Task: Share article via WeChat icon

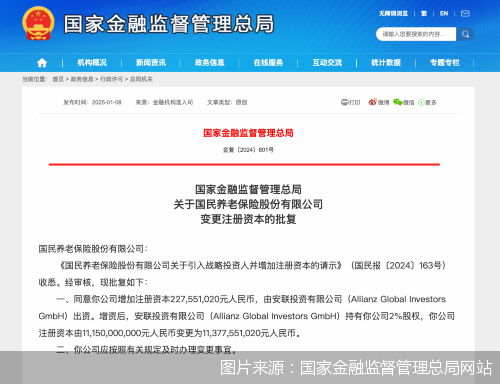Action: [398, 102]
